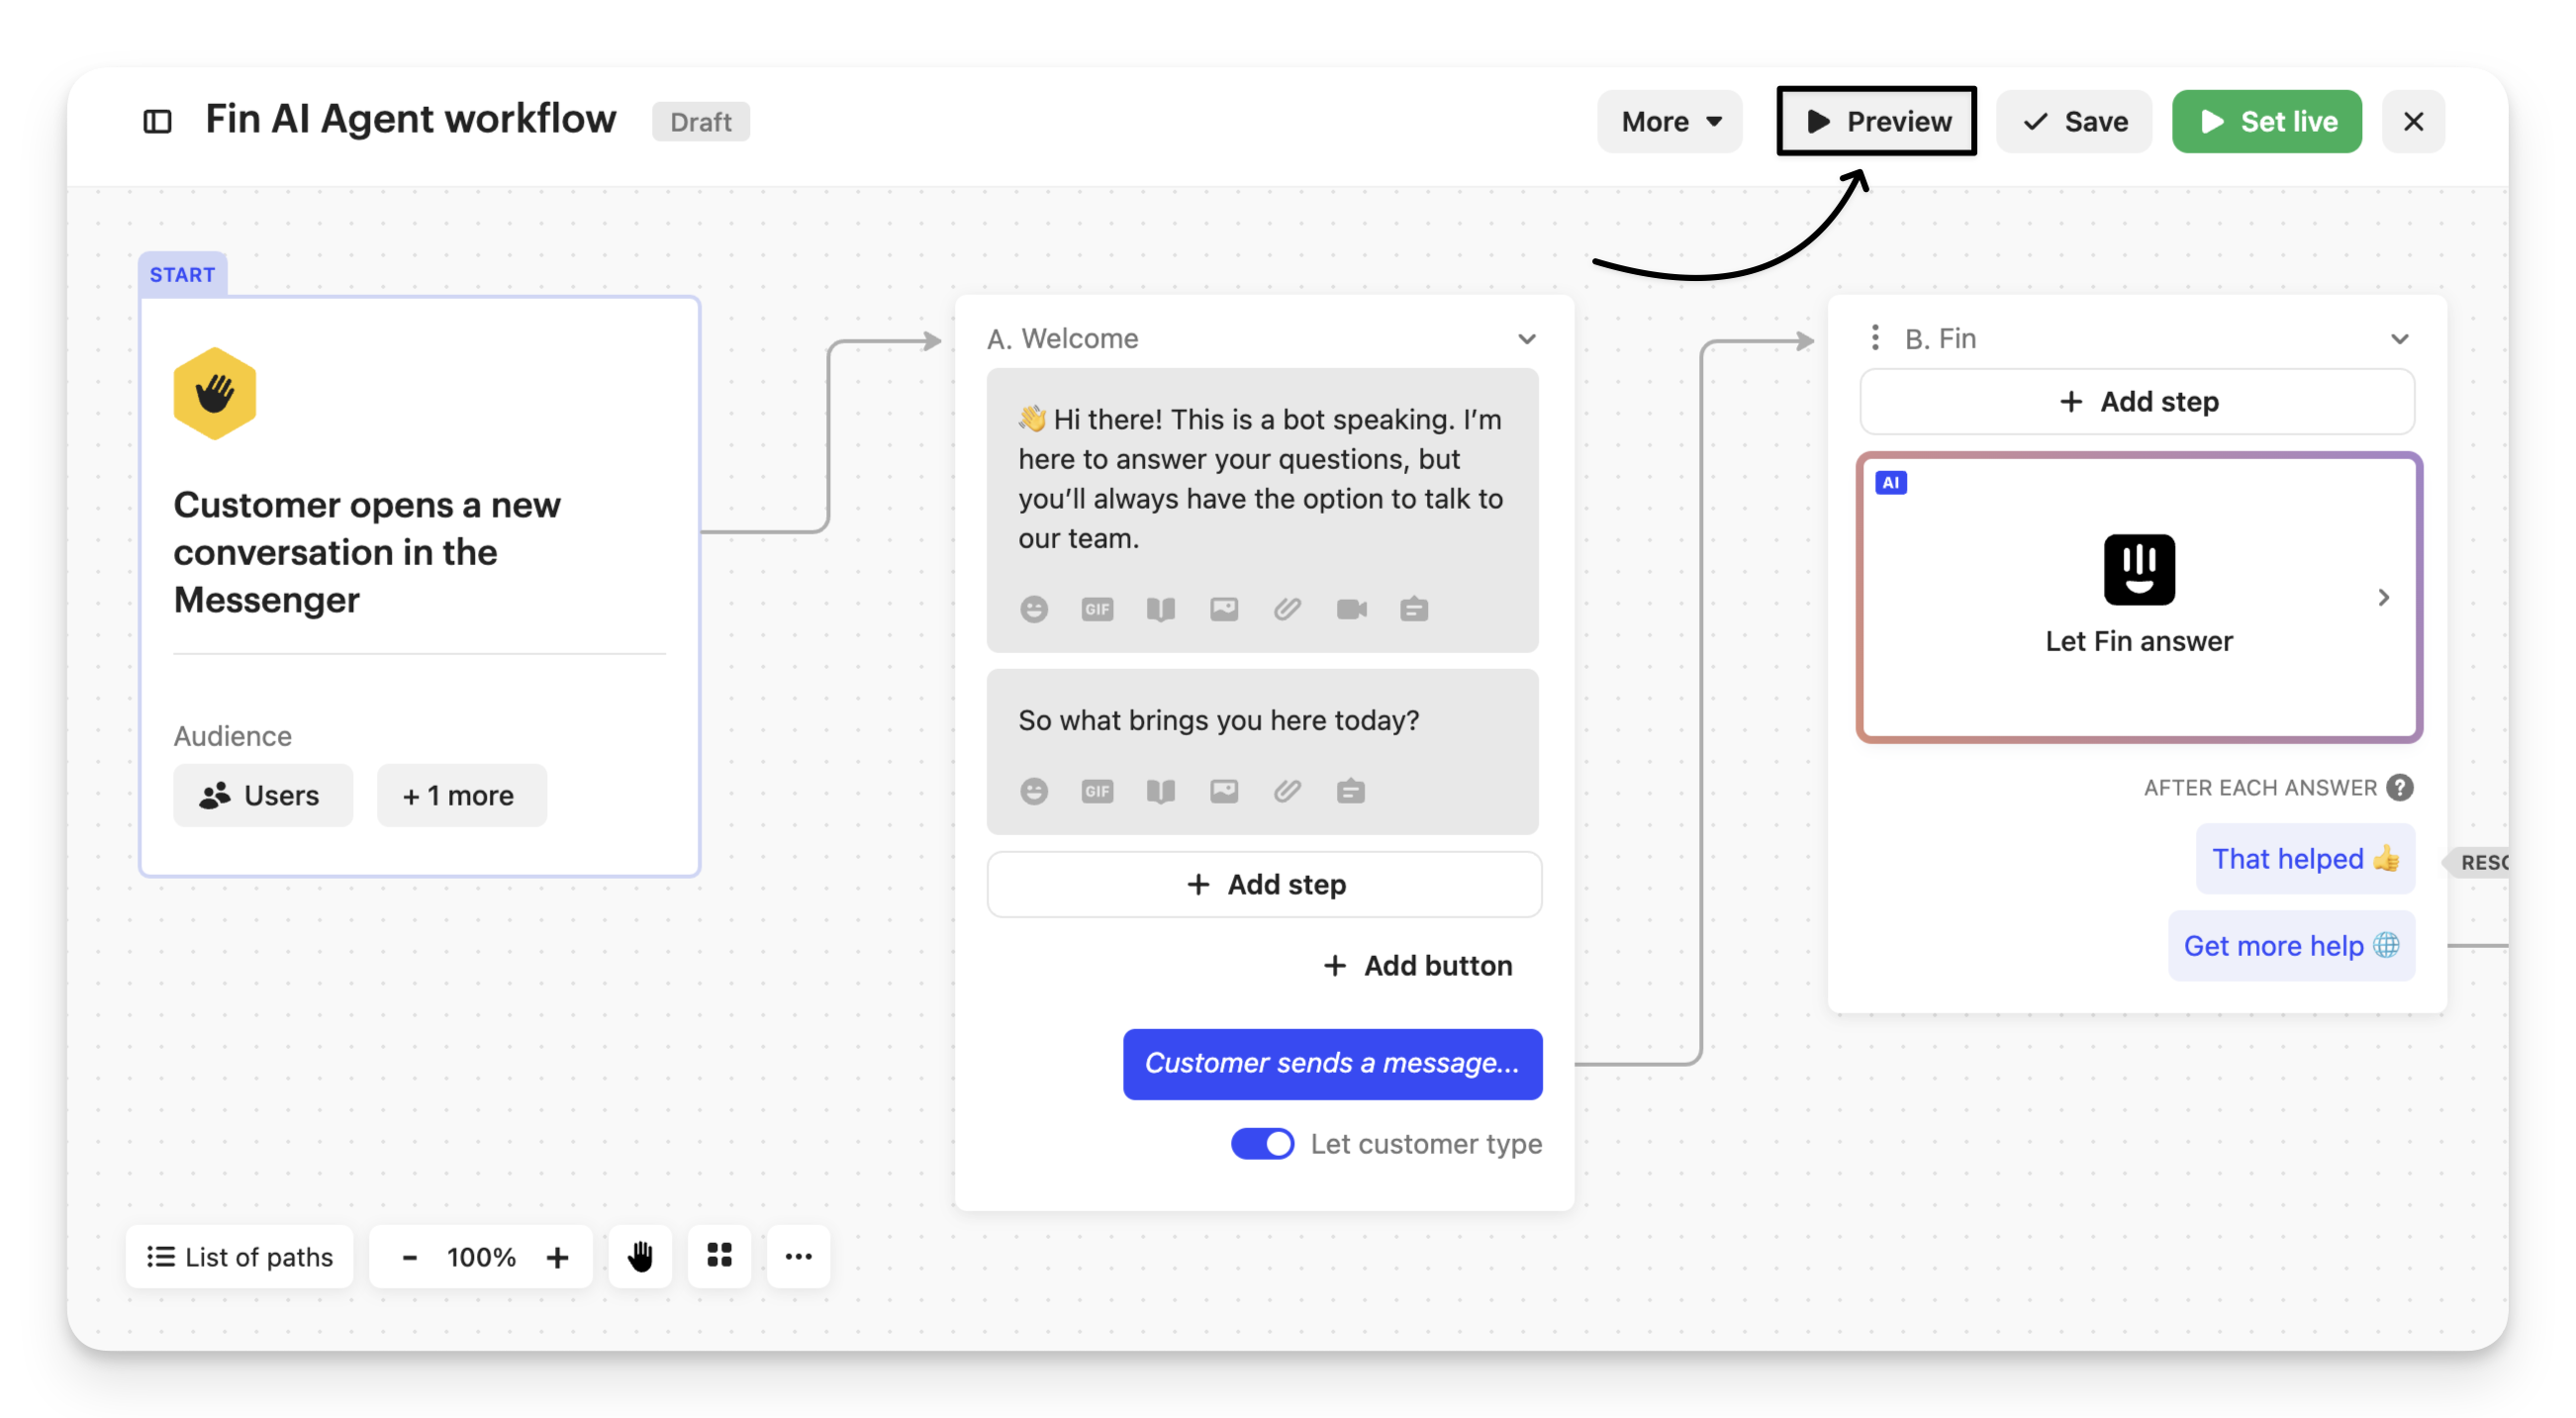The height and width of the screenshot is (1418, 2576).
Task: Click the auto-arrange grid icon
Action: [x=719, y=1256]
